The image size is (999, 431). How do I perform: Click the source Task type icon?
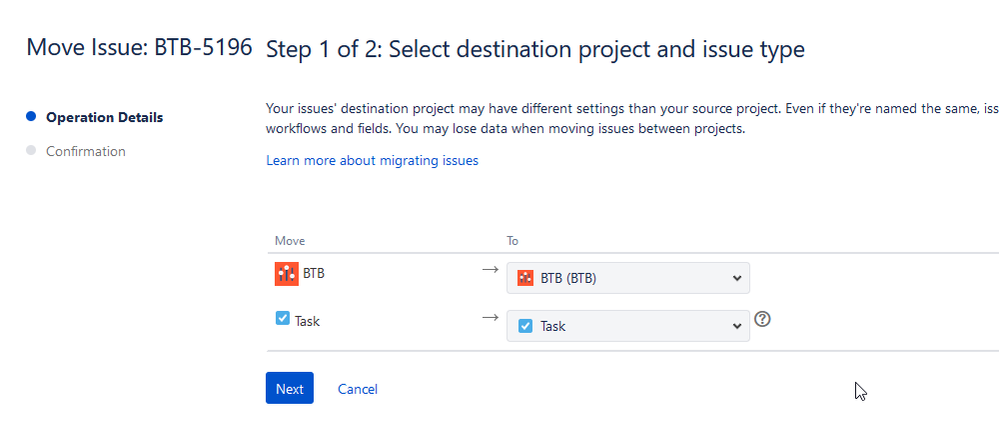click(x=283, y=318)
